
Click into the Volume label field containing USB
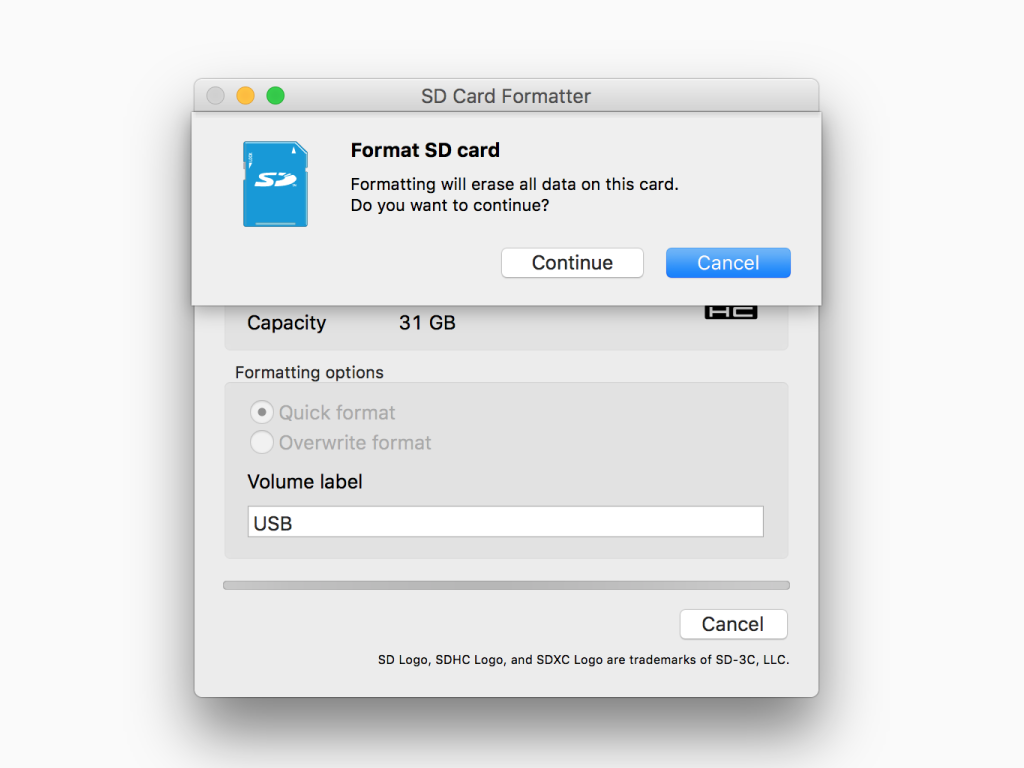click(x=505, y=522)
